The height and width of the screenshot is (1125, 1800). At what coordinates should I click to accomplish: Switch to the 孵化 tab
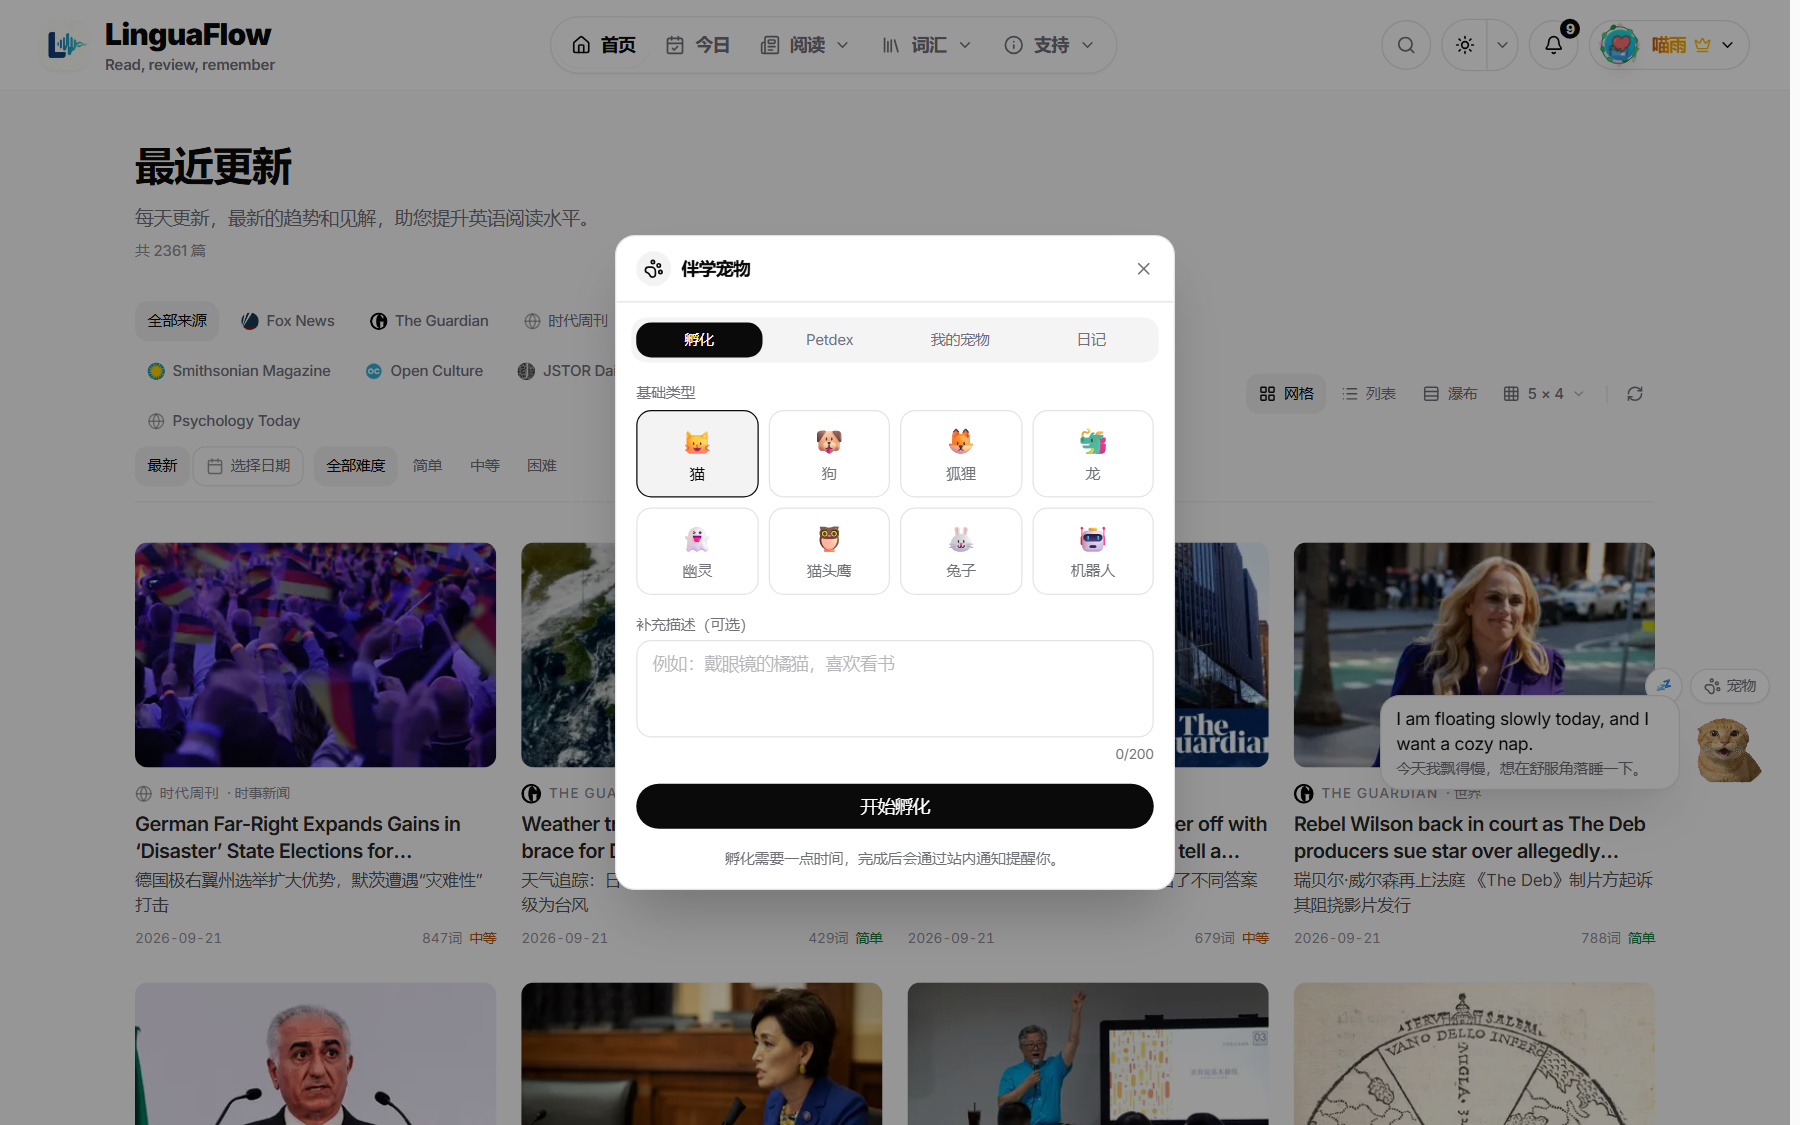pyautogui.click(x=699, y=340)
